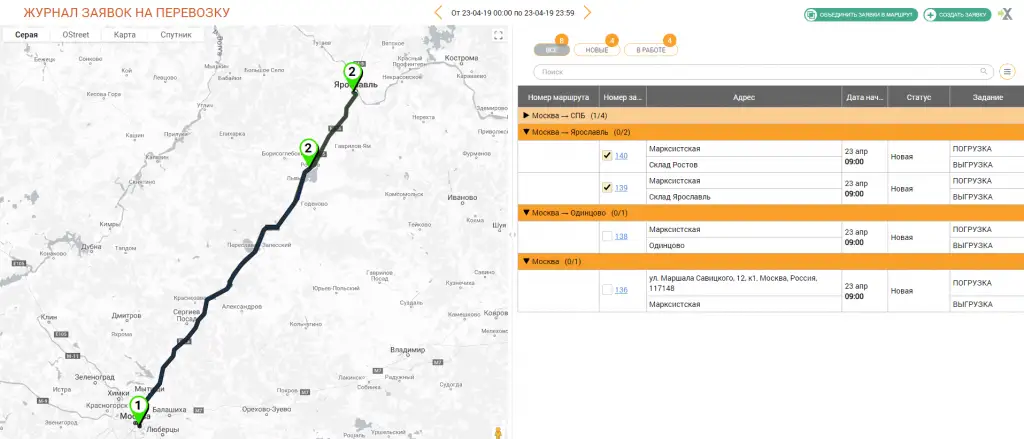1024x439 pixels.
Task: Collapse the Москва → Одинцово route group
Action: point(526,212)
